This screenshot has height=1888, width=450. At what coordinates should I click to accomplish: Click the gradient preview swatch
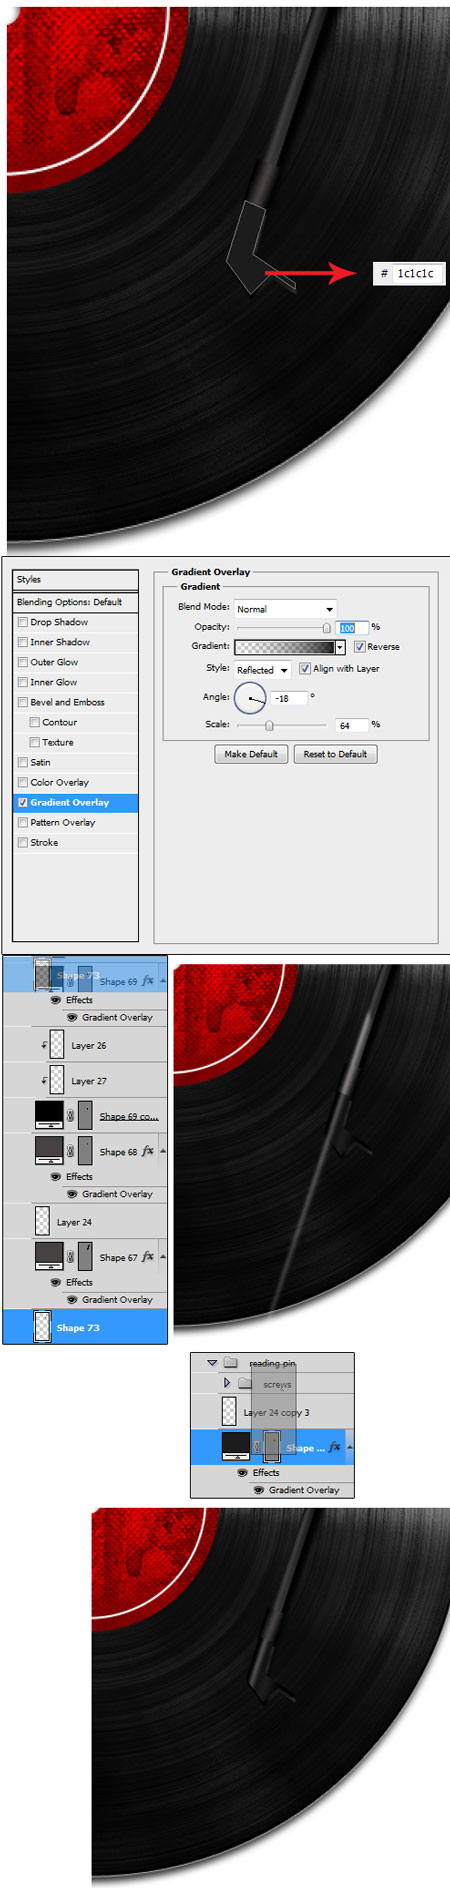coord(285,648)
